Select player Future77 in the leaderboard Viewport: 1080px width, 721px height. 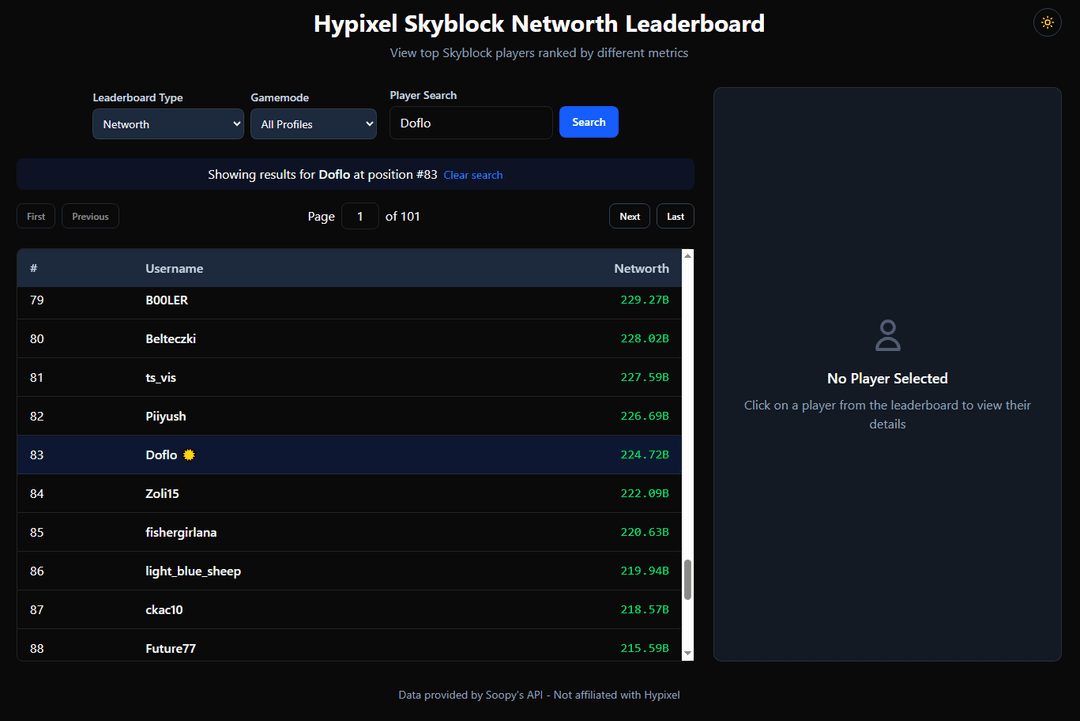pyautogui.click(x=170, y=648)
